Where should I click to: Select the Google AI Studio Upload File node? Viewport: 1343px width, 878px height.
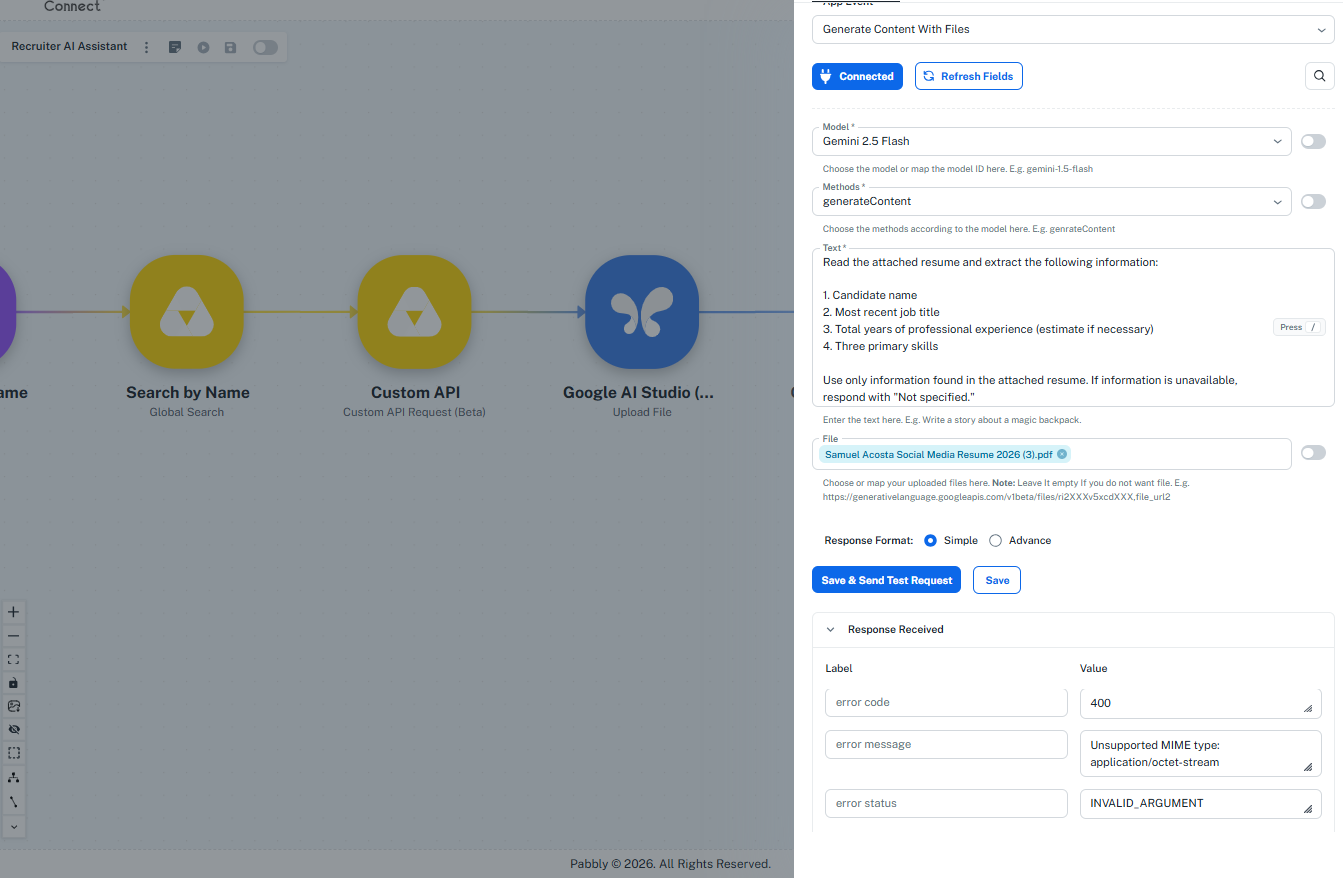pyautogui.click(x=642, y=312)
